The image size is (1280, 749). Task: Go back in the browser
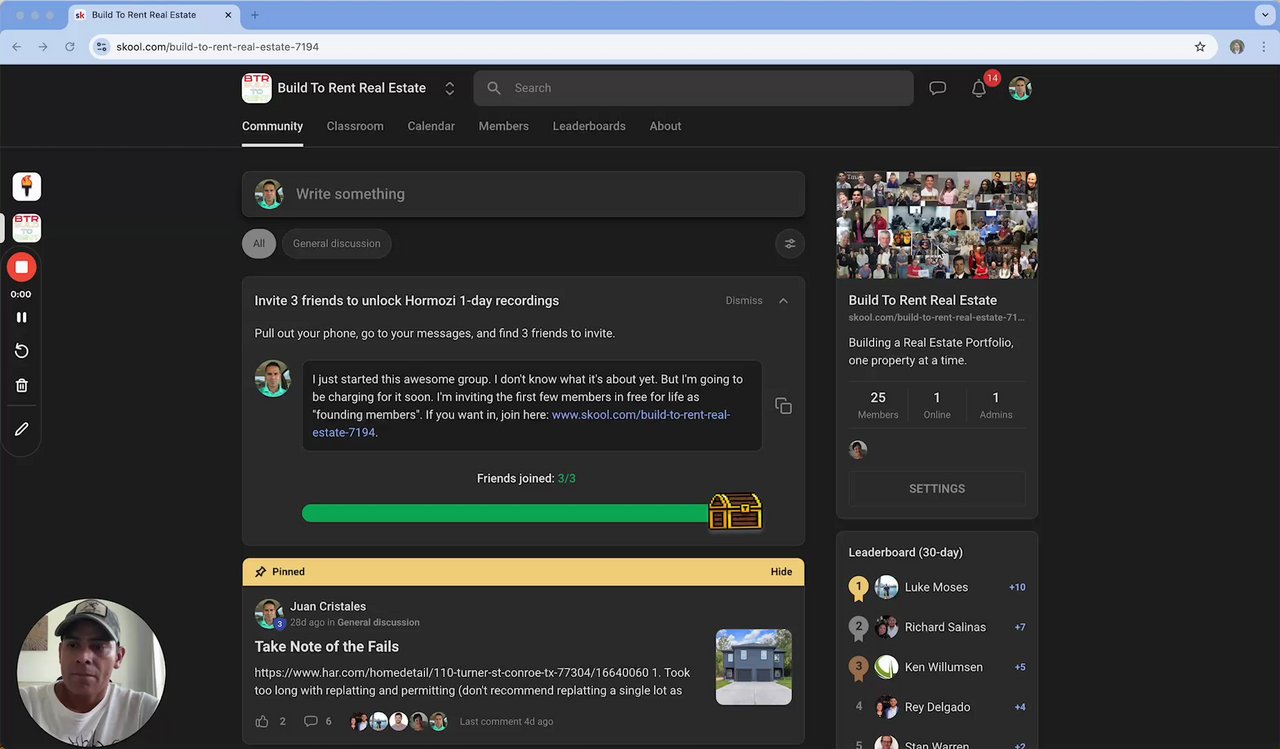pyautogui.click(x=16, y=47)
